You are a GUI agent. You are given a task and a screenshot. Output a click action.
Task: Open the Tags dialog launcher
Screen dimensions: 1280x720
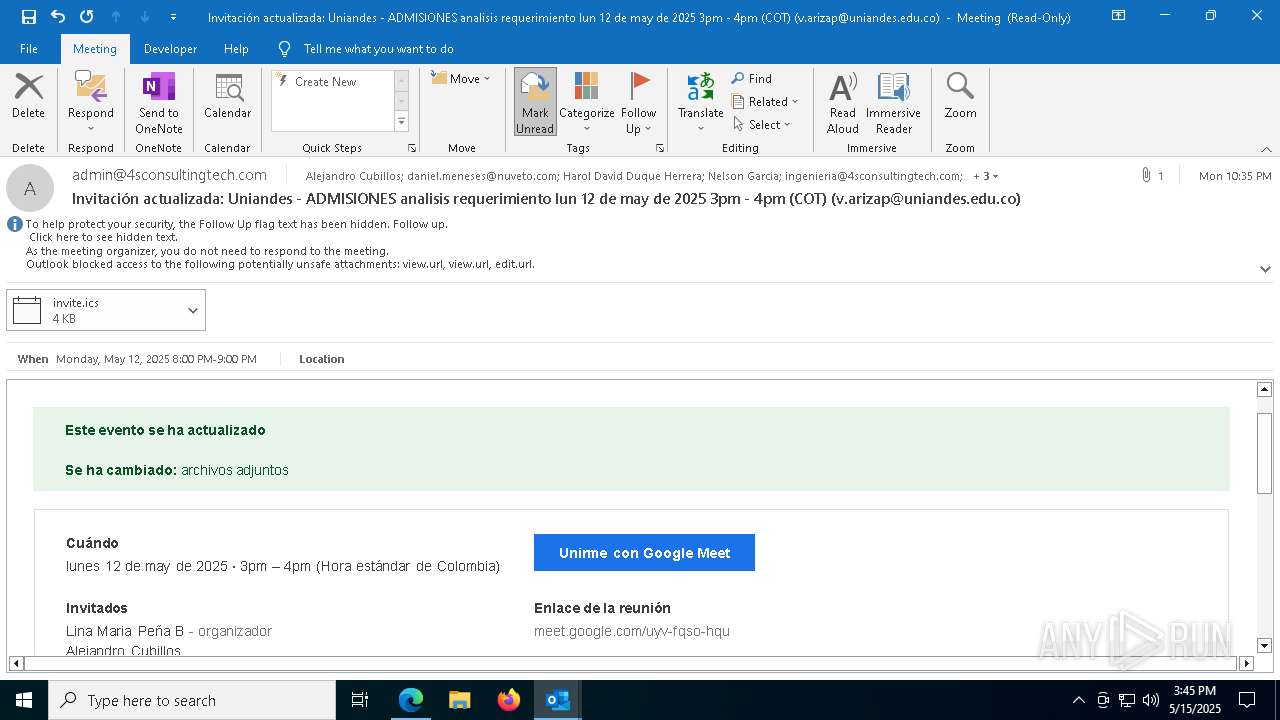tap(660, 148)
